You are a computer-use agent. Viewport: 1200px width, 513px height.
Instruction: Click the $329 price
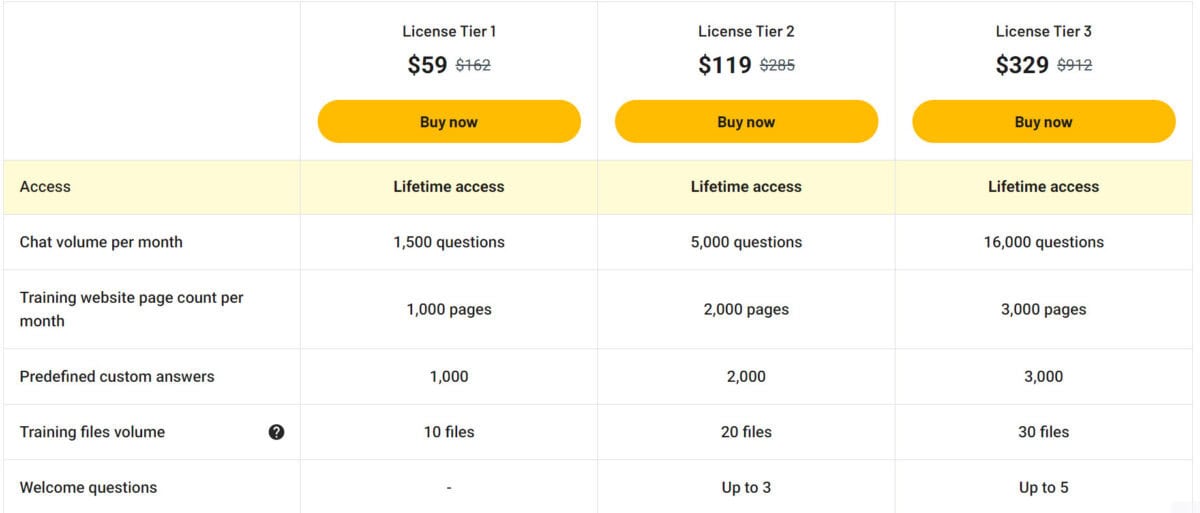click(x=1022, y=65)
